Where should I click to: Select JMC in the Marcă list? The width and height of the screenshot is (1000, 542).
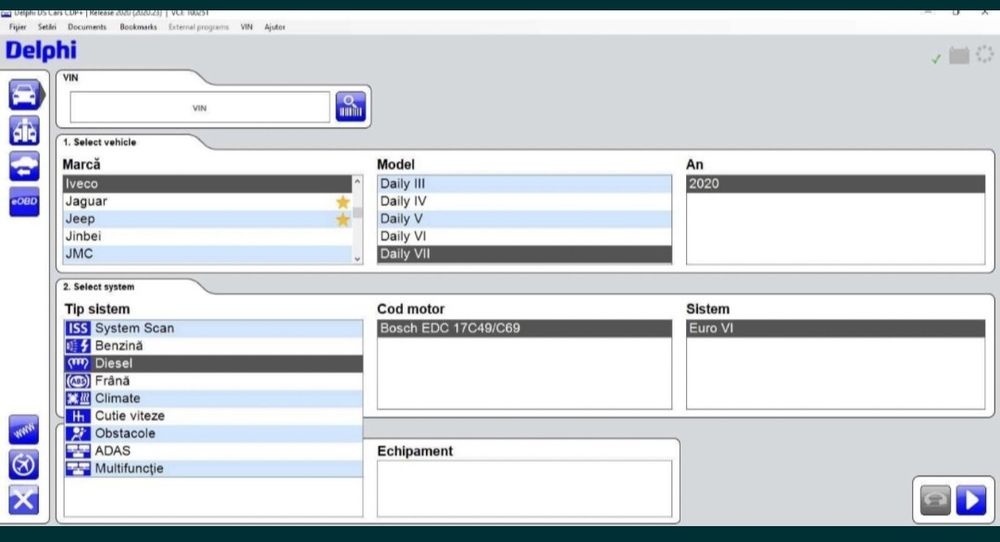(207, 254)
